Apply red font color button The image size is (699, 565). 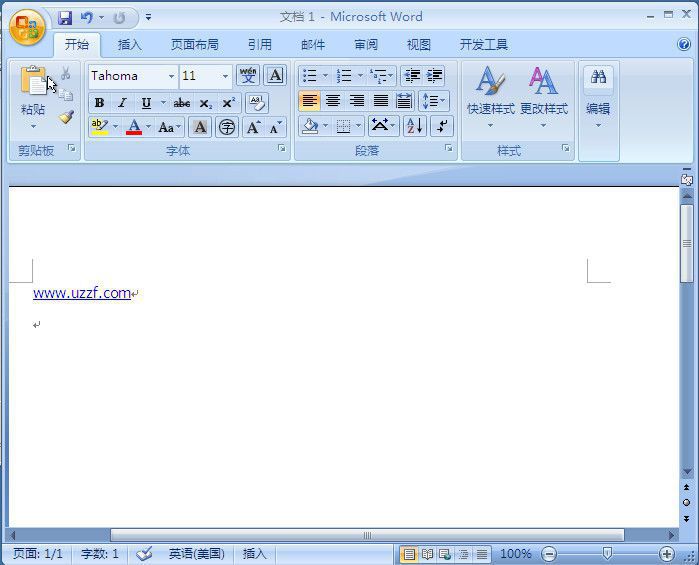(134, 128)
